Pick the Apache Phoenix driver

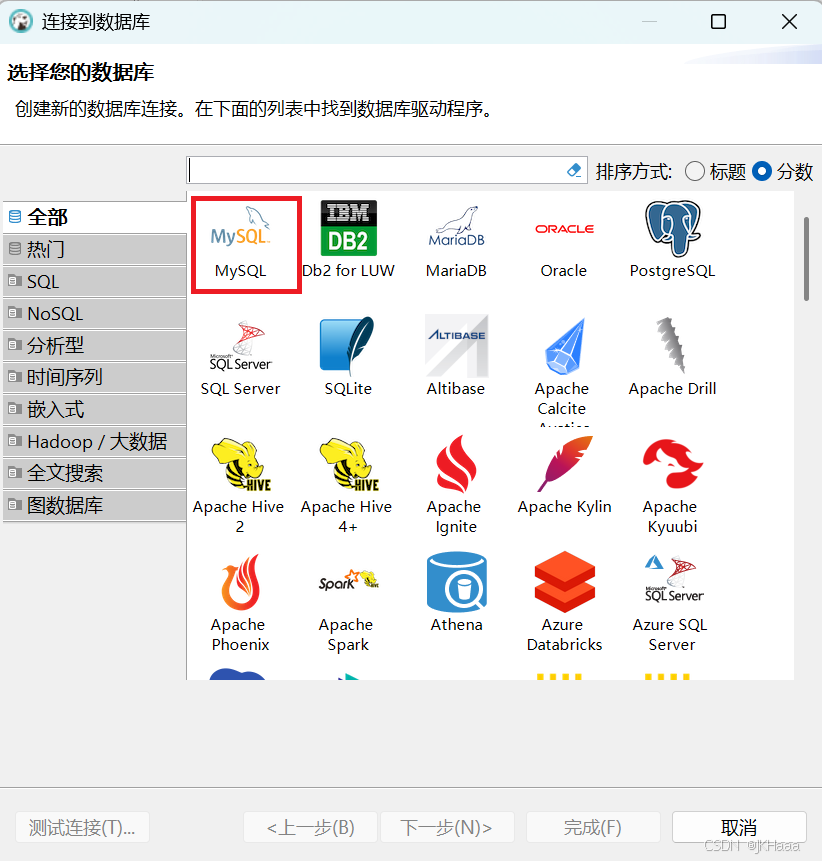tap(240, 603)
